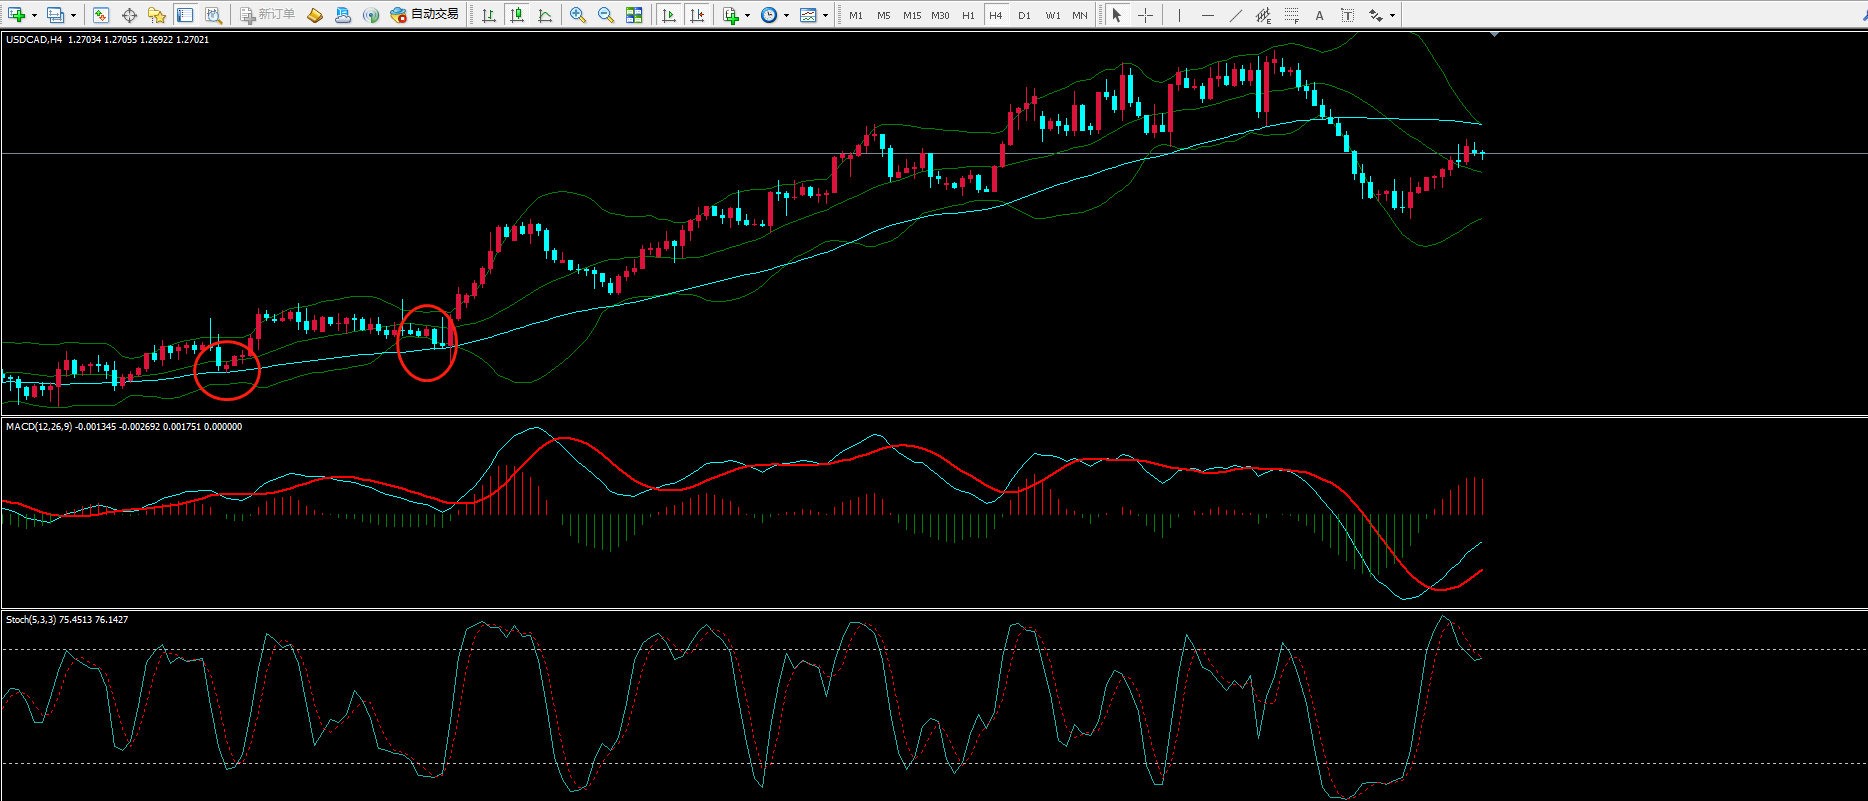Click the chart shift triangle marker

pos(1494,35)
